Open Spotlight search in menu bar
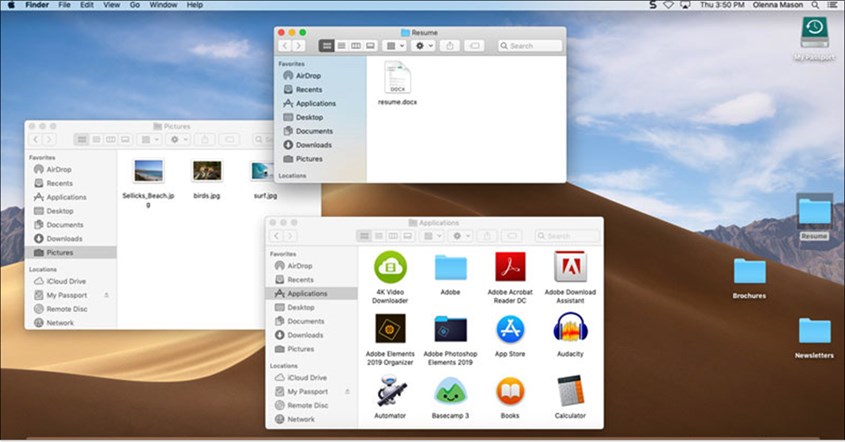This screenshot has width=845, height=442. [815, 5]
